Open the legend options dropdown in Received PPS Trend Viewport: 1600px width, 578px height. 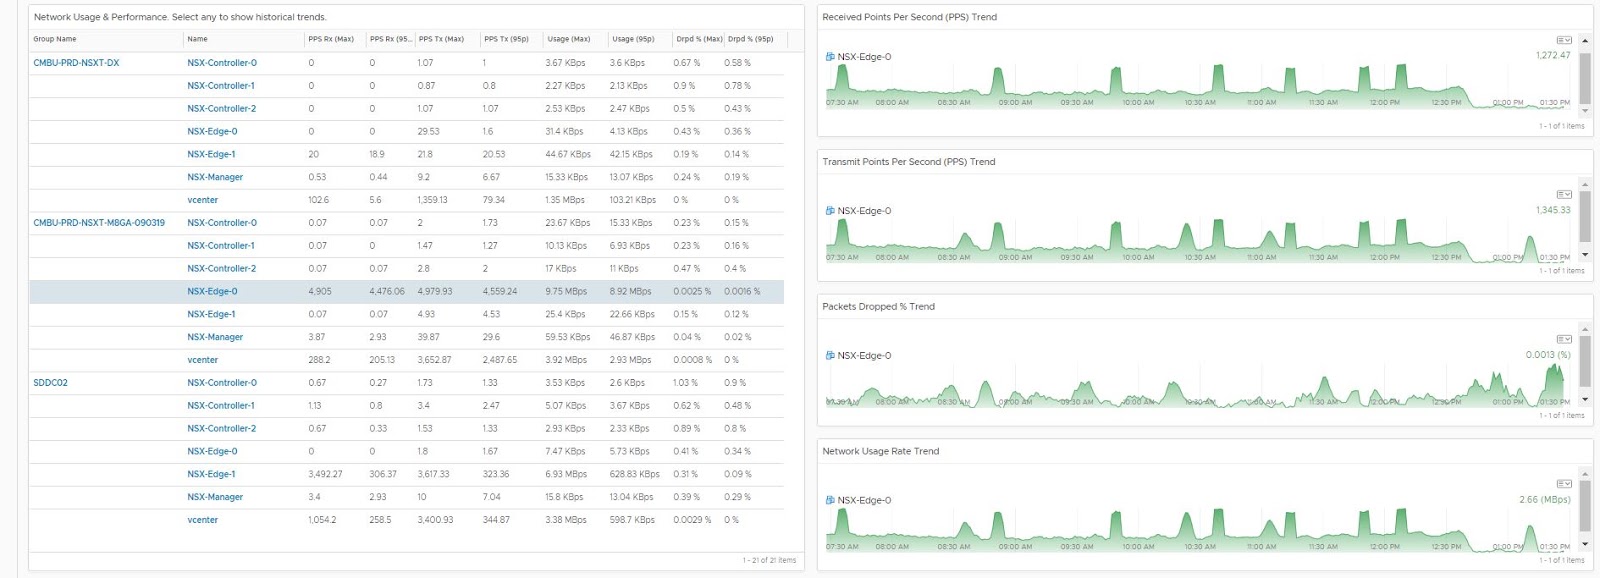point(1564,40)
